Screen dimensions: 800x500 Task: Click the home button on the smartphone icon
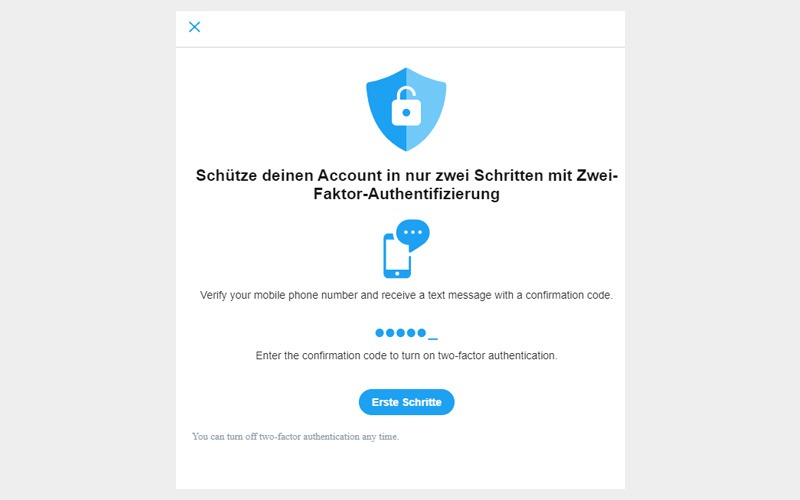click(x=397, y=274)
